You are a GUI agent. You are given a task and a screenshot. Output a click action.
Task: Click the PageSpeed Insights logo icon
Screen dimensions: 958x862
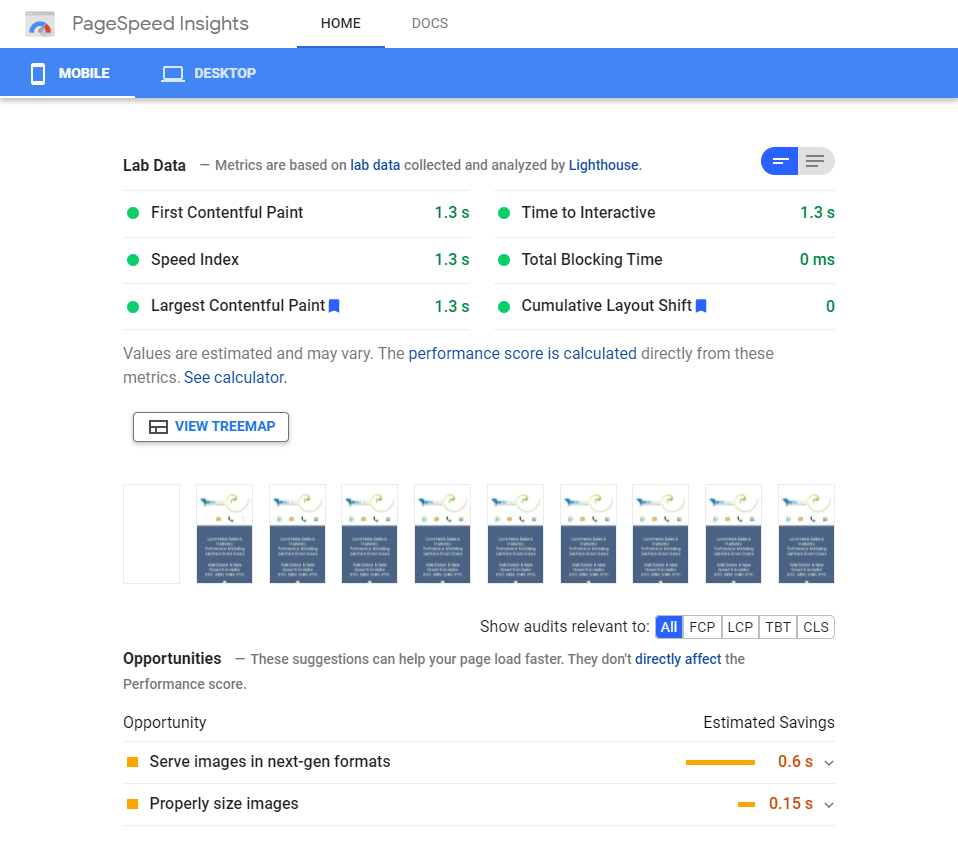coord(40,24)
